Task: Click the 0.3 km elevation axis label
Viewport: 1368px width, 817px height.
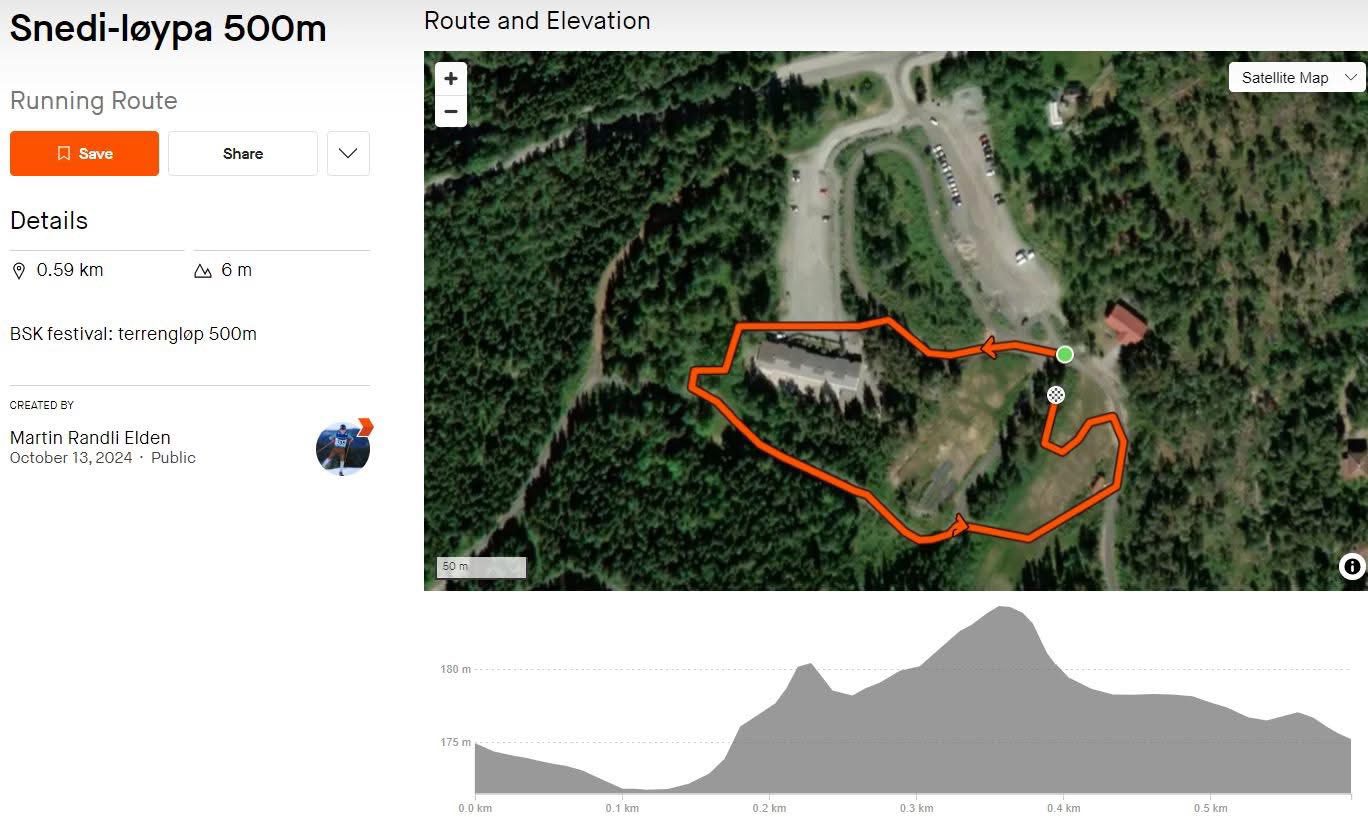Action: (916, 808)
